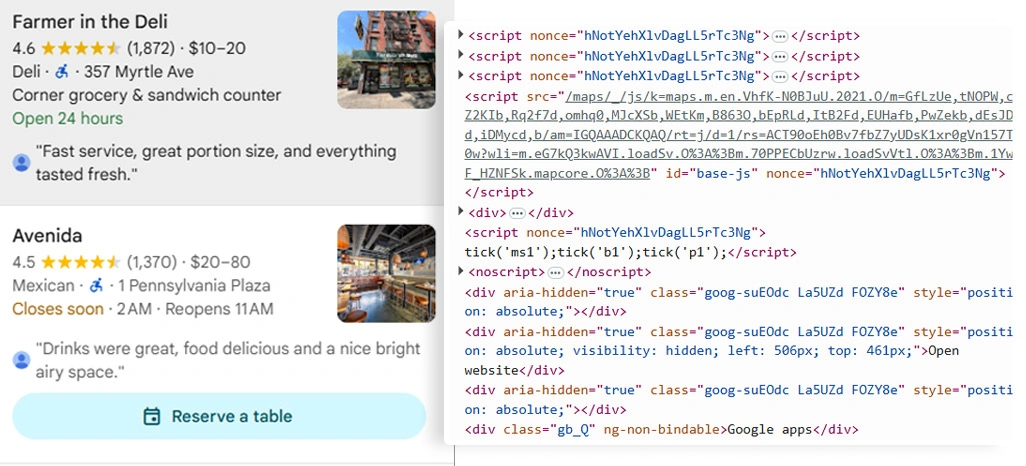Click the "Drinks were great" review text

click(228, 360)
